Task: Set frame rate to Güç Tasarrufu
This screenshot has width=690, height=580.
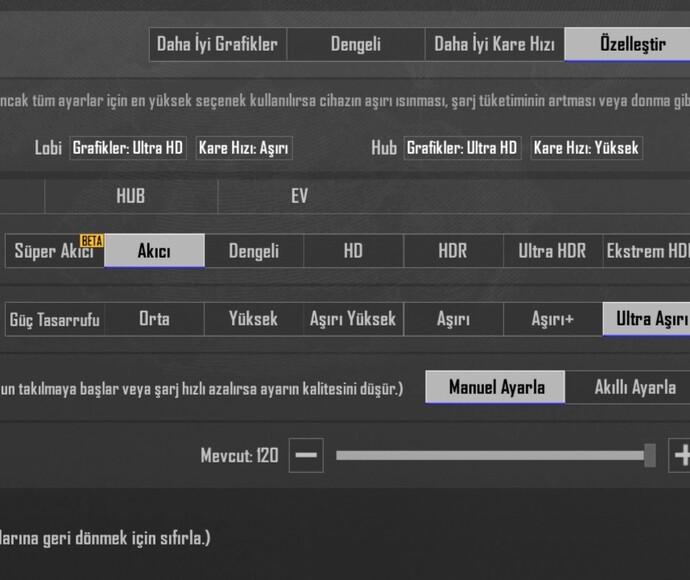Action: [x=55, y=319]
